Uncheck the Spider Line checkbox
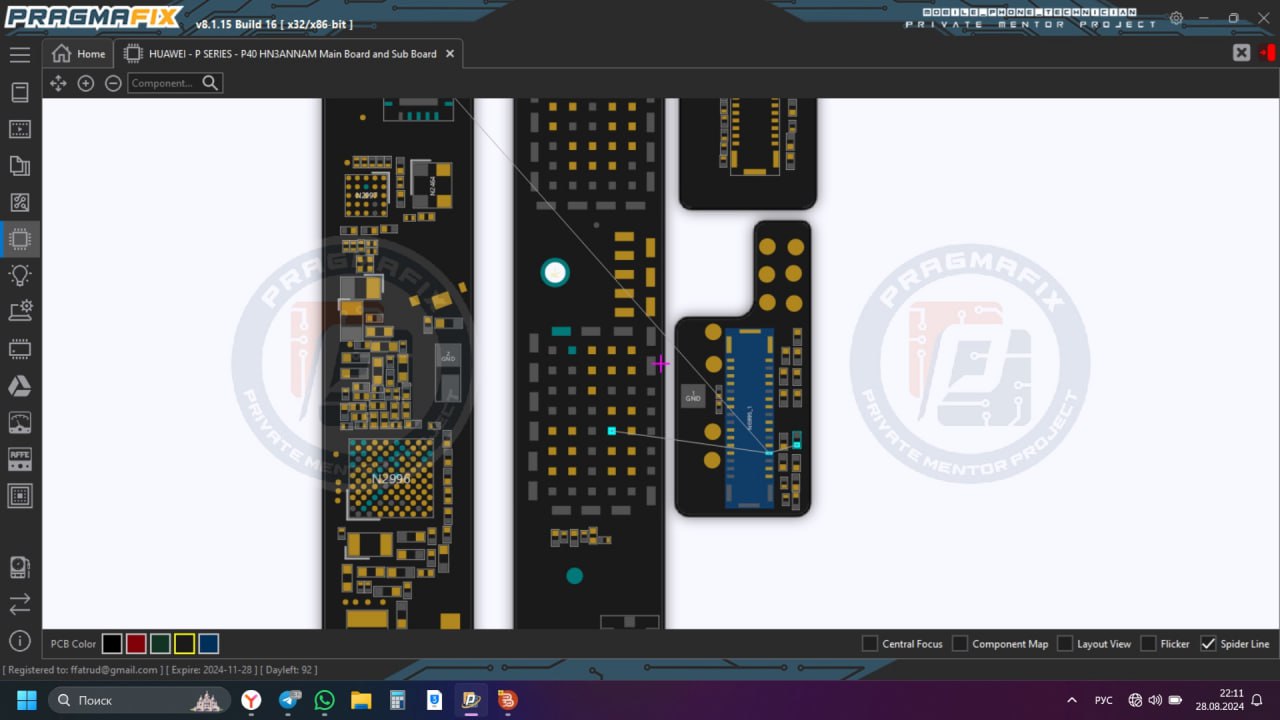1280x720 pixels. pyautogui.click(x=1208, y=644)
